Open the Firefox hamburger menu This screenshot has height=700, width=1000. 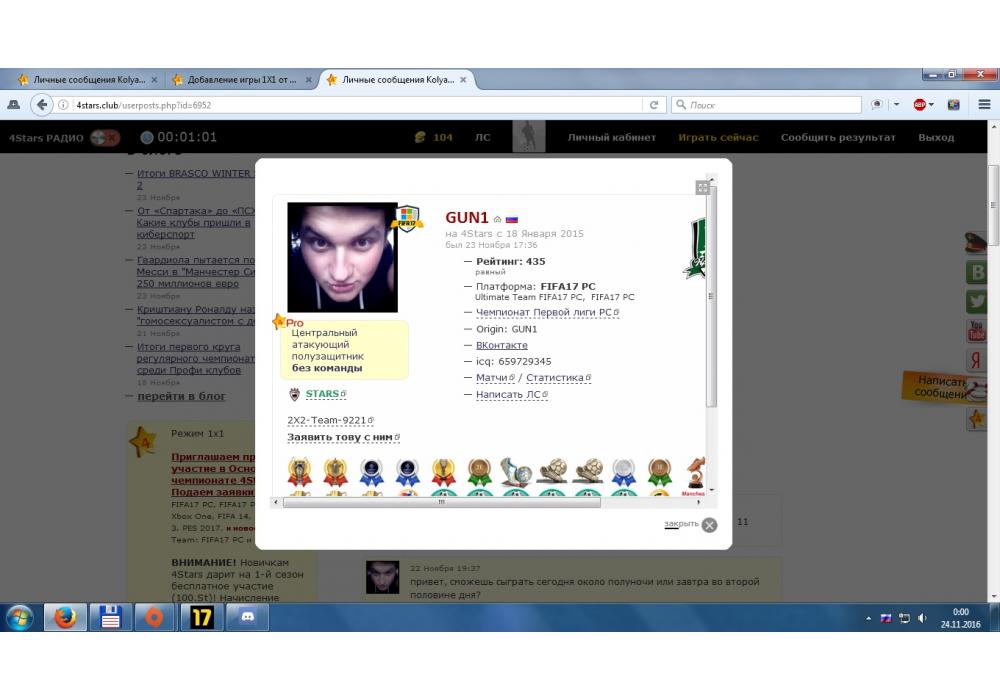coord(984,105)
